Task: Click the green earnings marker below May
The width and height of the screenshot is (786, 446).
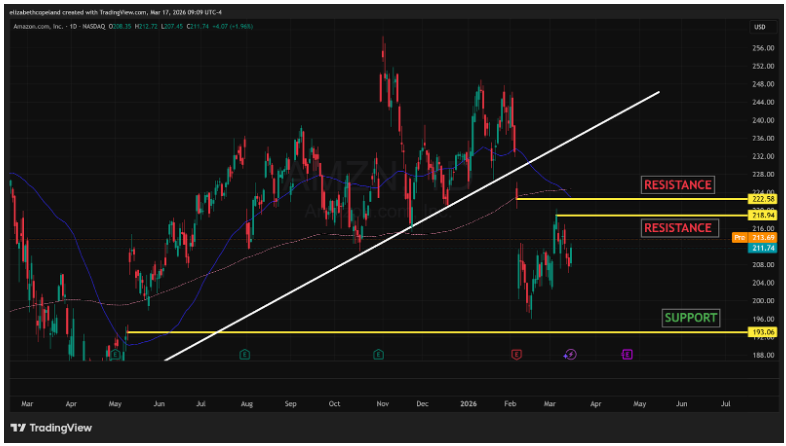Action: [x=116, y=355]
